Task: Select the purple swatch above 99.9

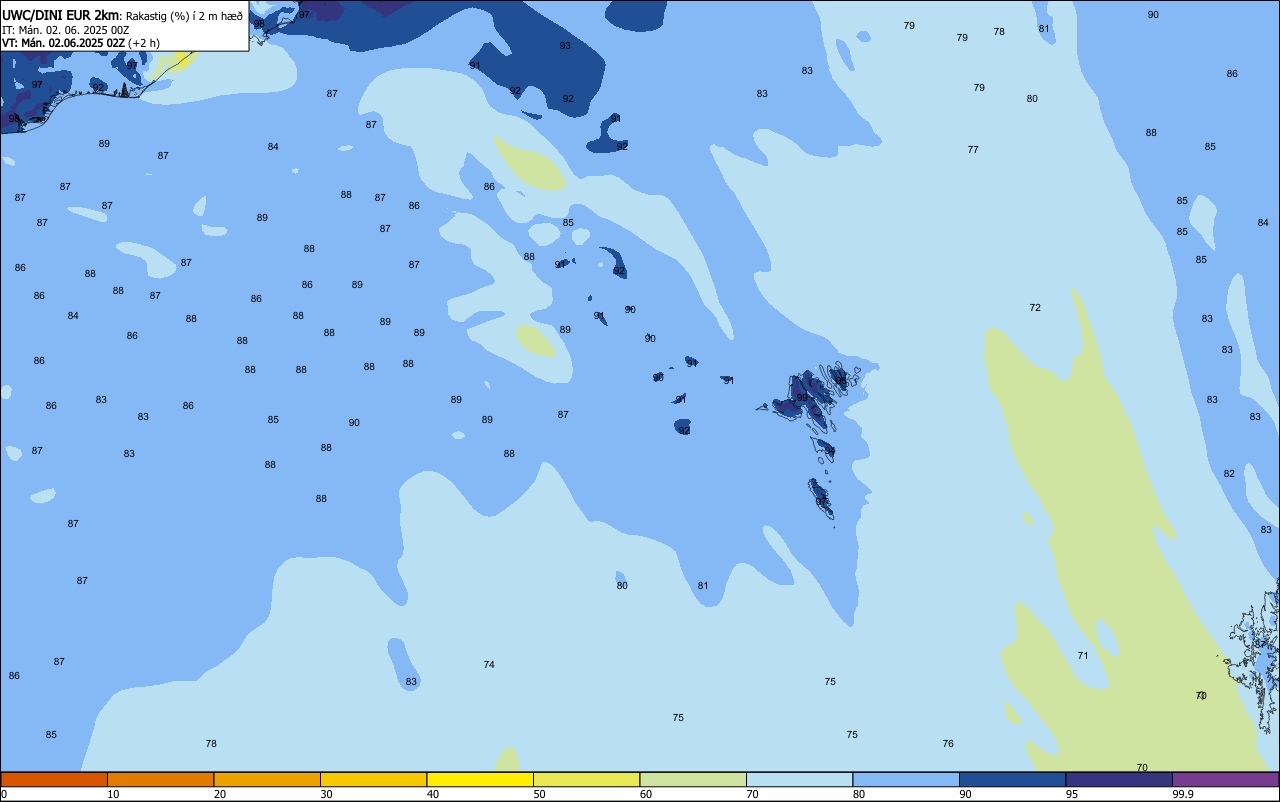Action: 1225,779
